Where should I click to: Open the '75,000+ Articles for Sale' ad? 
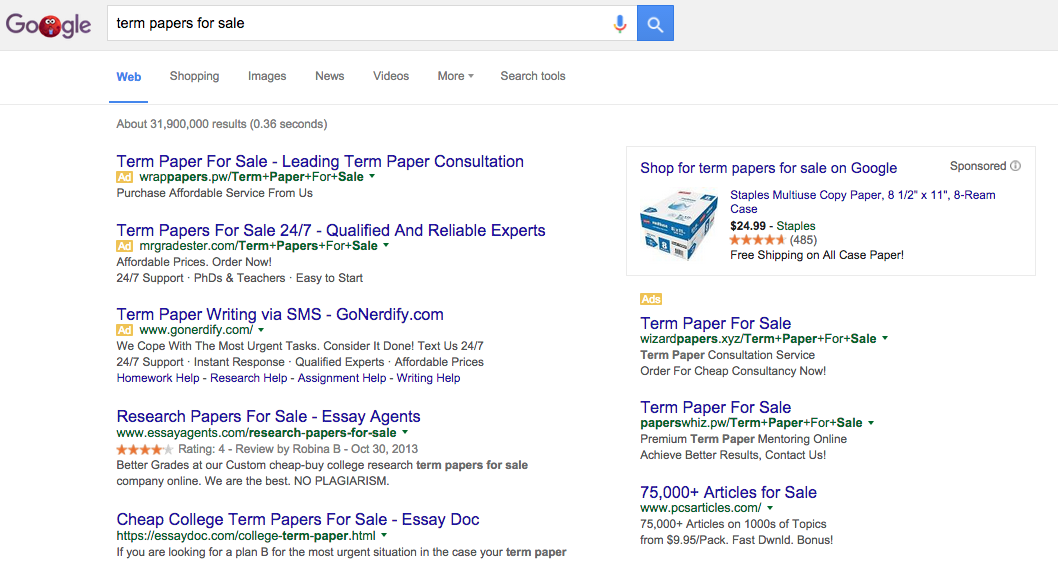click(728, 492)
